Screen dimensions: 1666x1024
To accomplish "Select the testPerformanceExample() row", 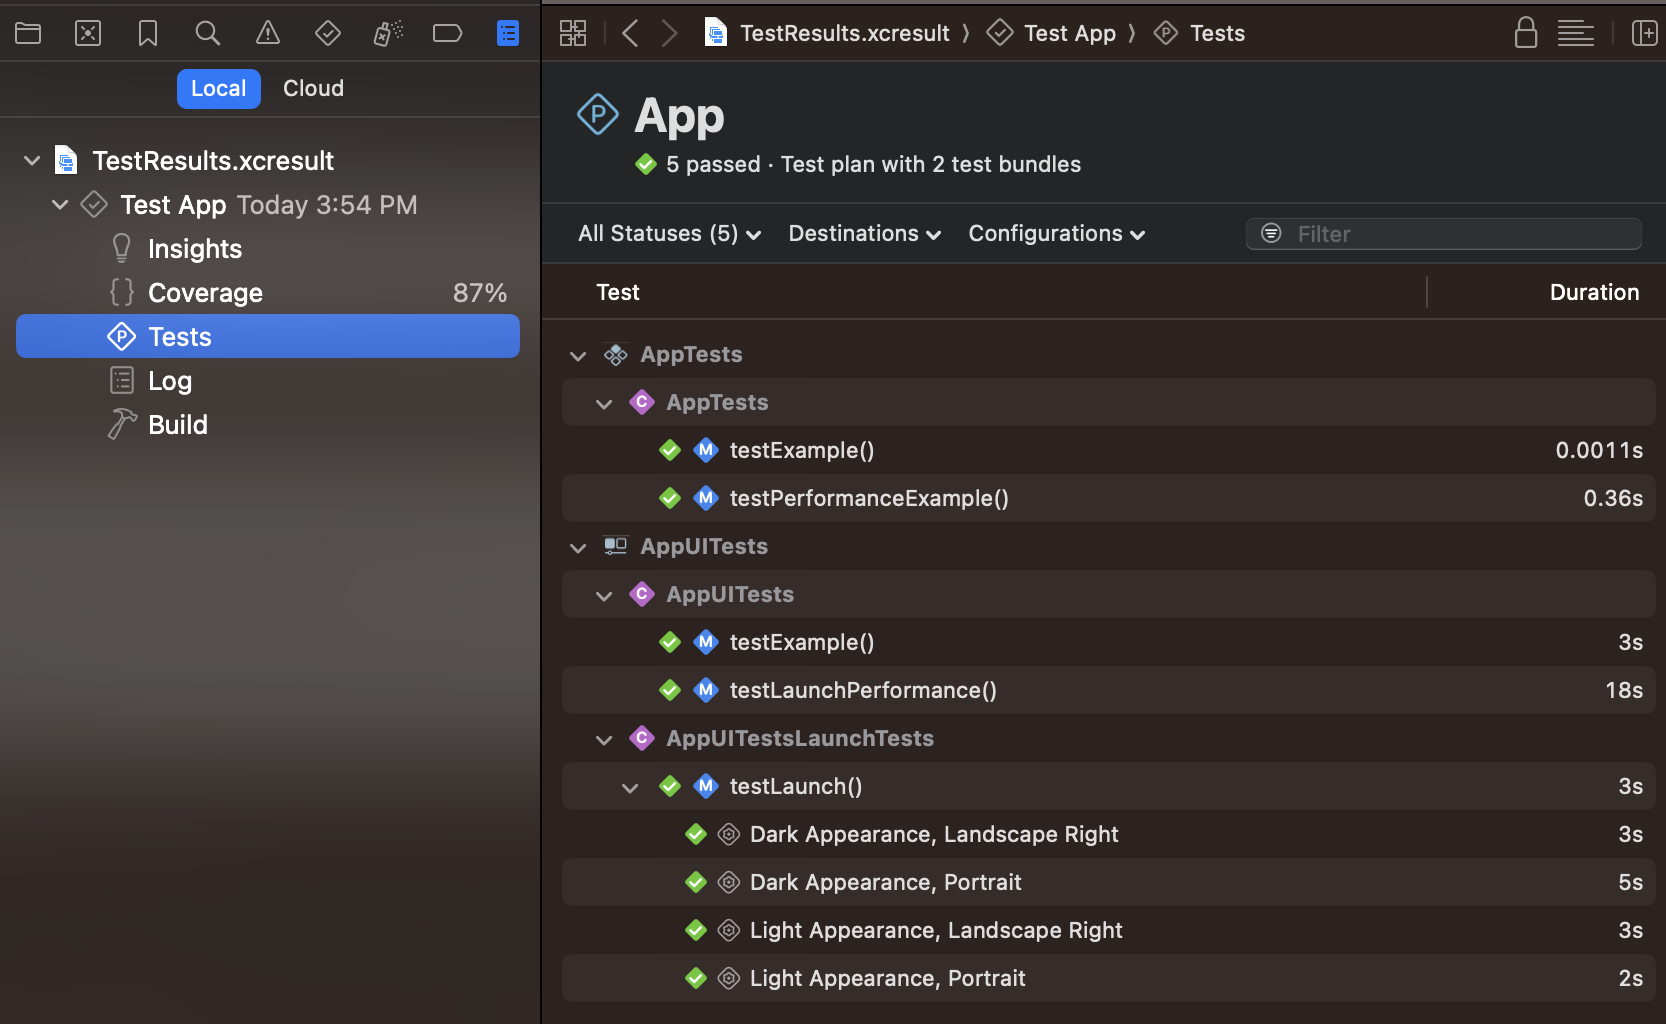I will (1108, 498).
